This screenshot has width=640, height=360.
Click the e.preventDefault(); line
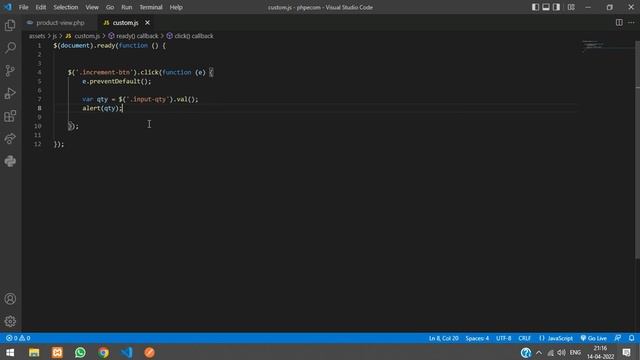(116, 81)
